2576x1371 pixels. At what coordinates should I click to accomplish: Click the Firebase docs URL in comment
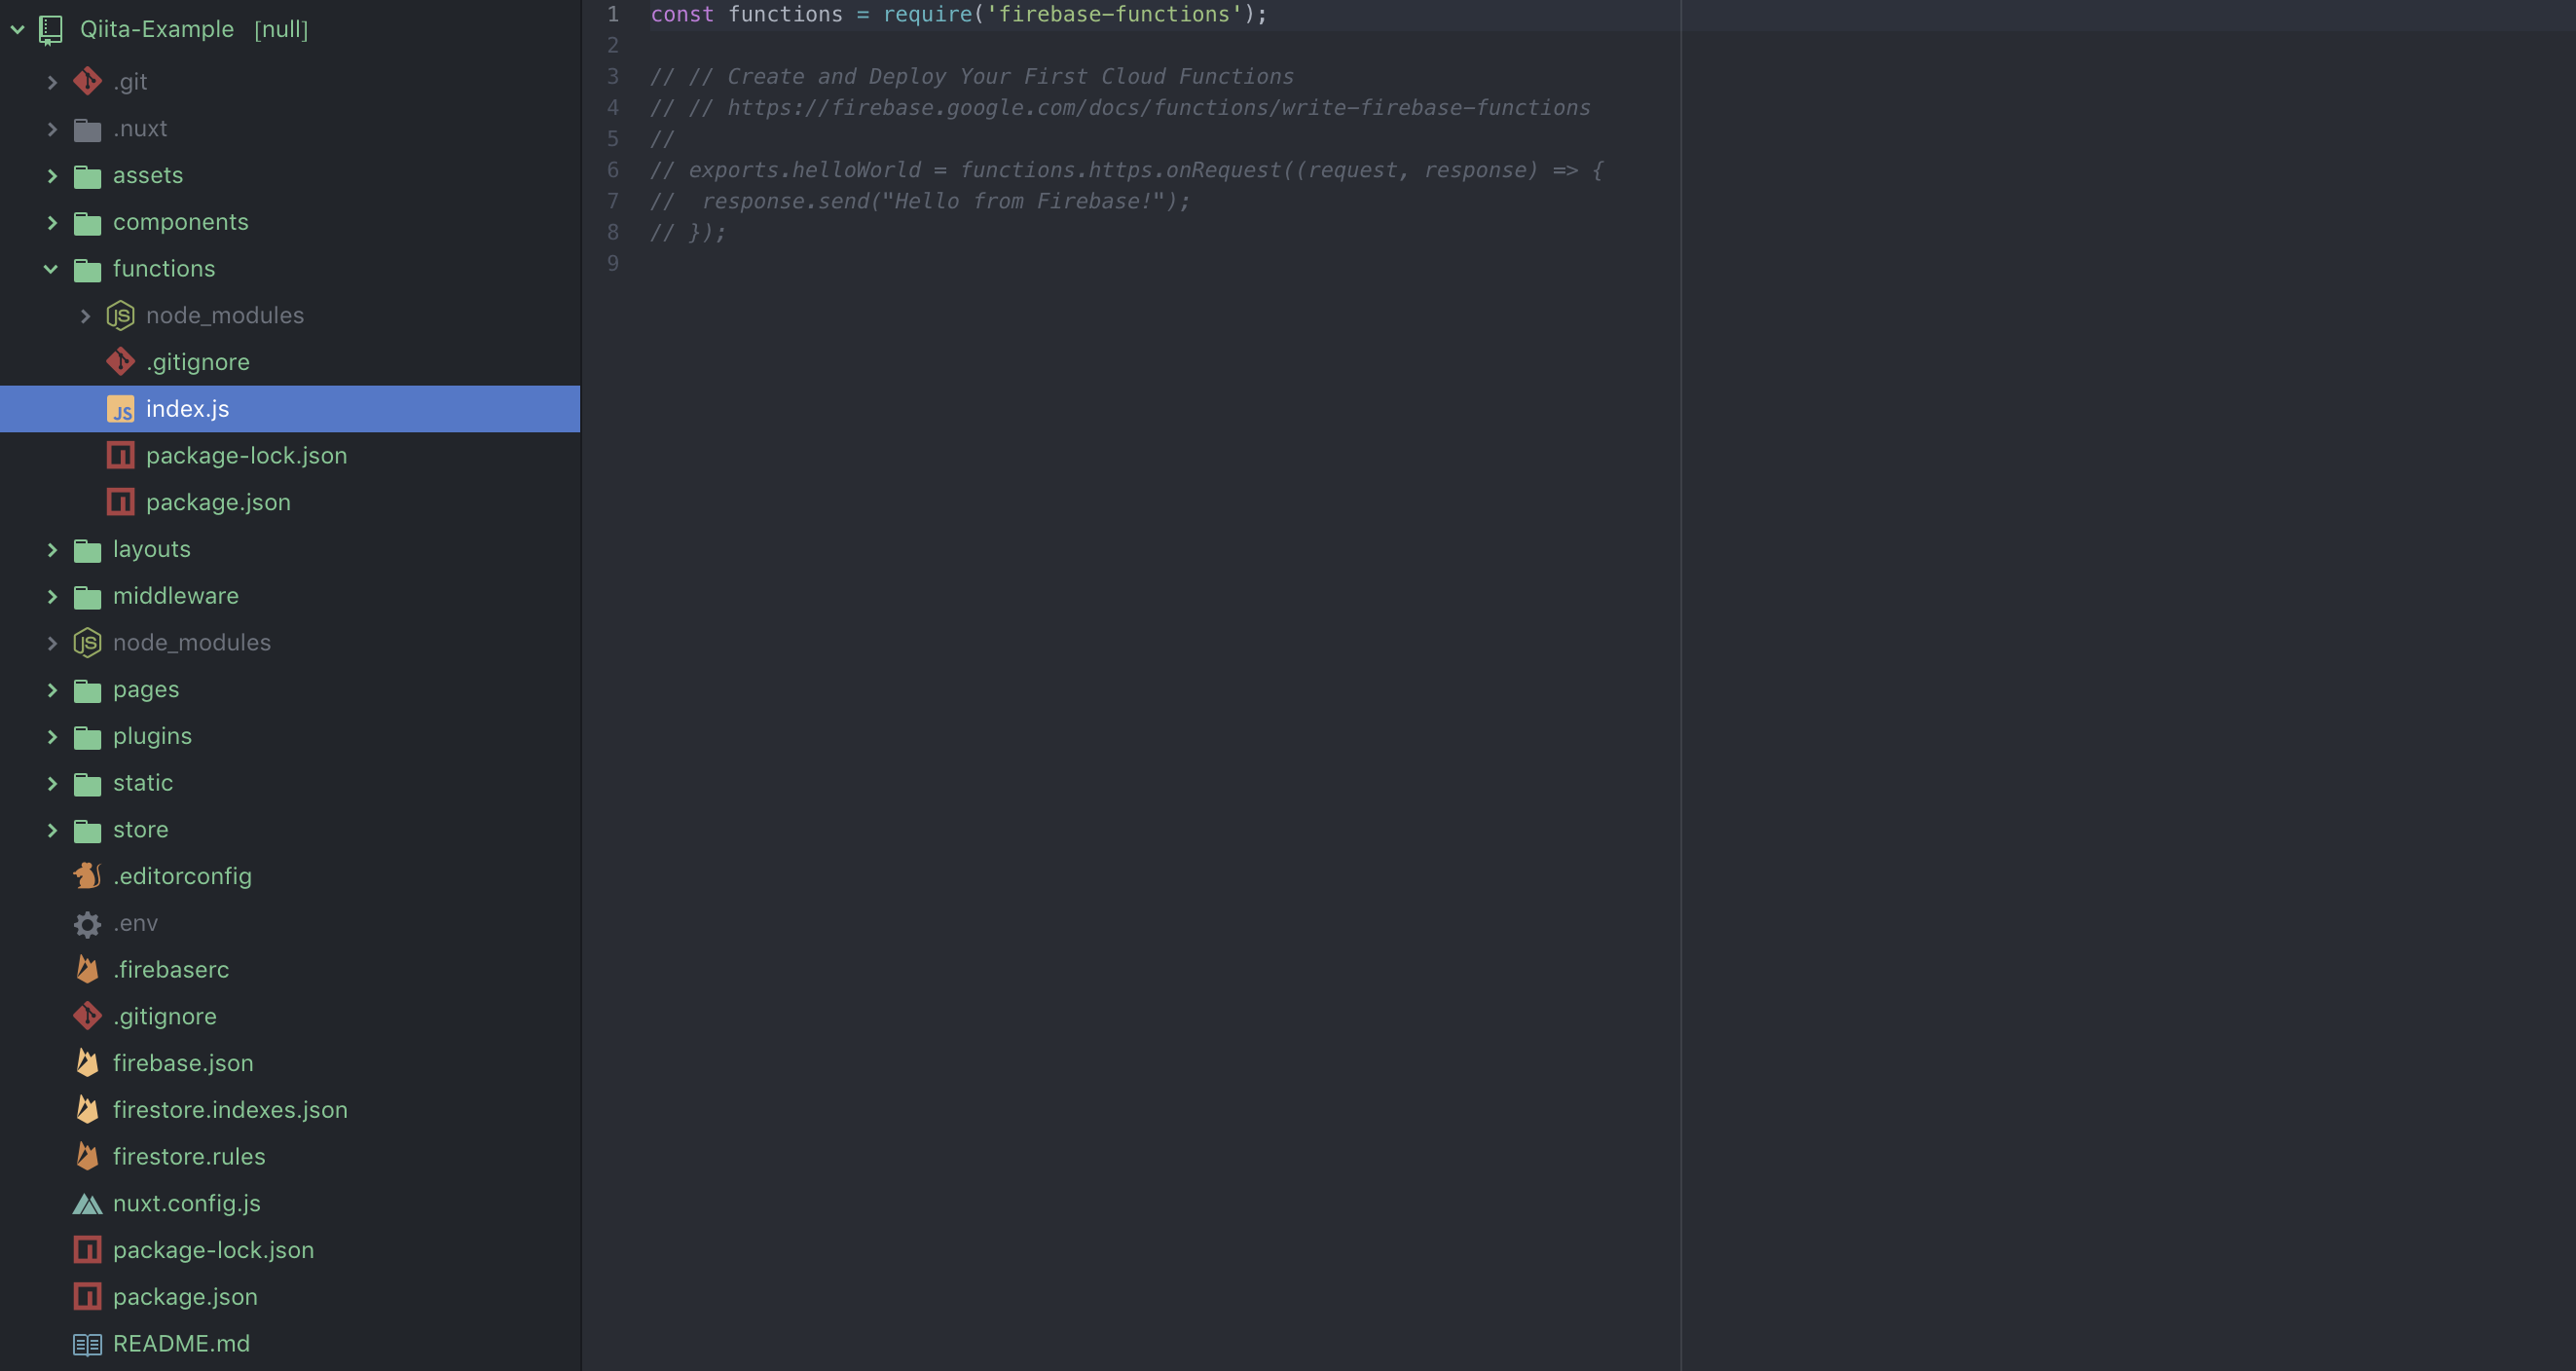1158,108
